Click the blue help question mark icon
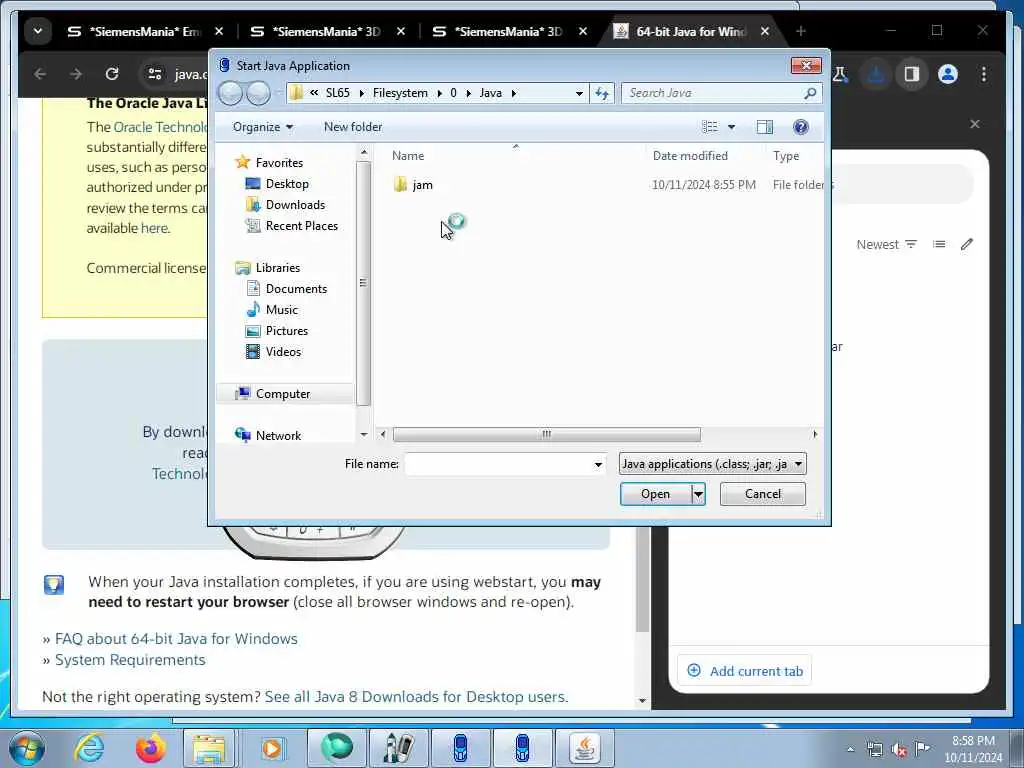 (801, 127)
